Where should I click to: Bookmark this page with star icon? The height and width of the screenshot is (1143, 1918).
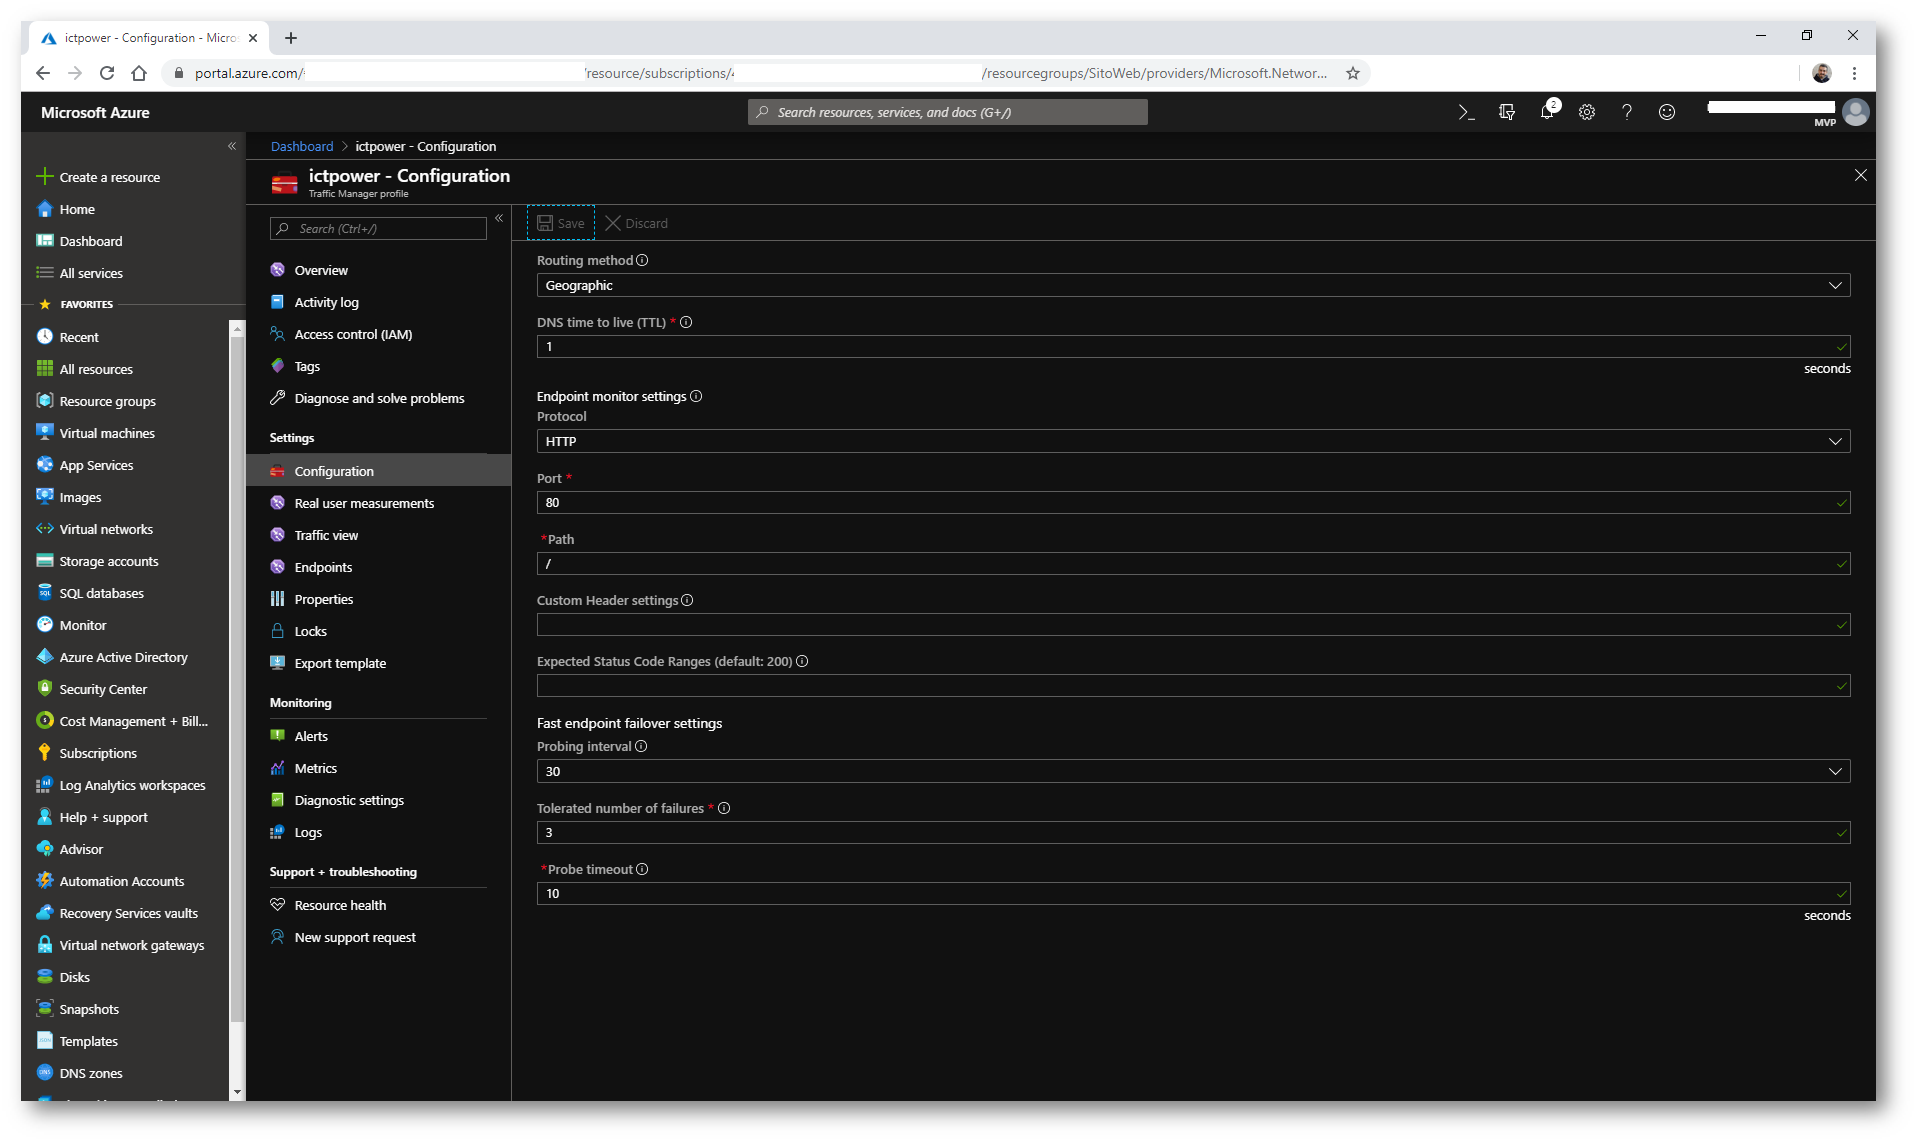(x=1353, y=73)
